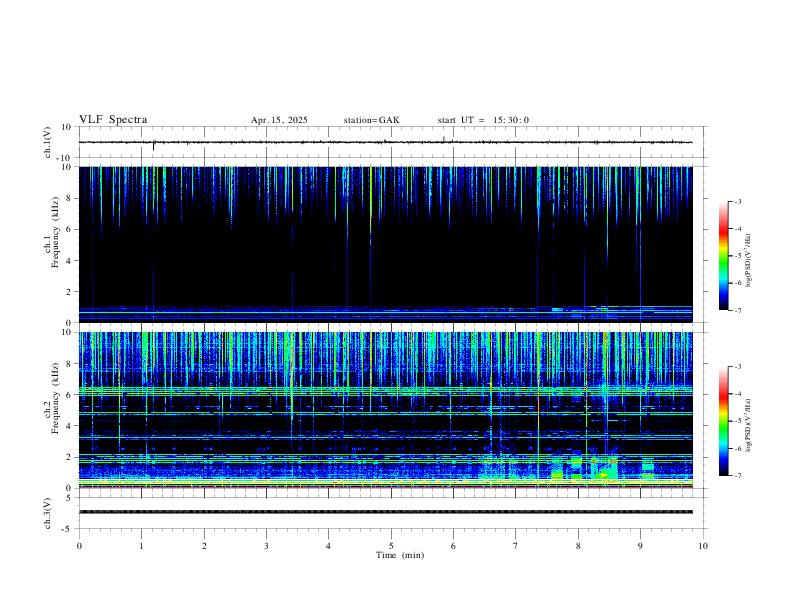Click the ch.2 spectrogram color bar
Image resolution: width=792 pixels, height=612 pixels.
(x=723, y=421)
